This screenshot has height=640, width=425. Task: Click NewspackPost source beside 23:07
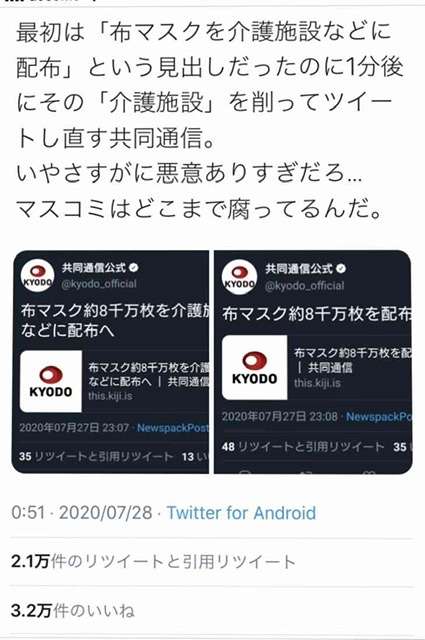coord(173,428)
